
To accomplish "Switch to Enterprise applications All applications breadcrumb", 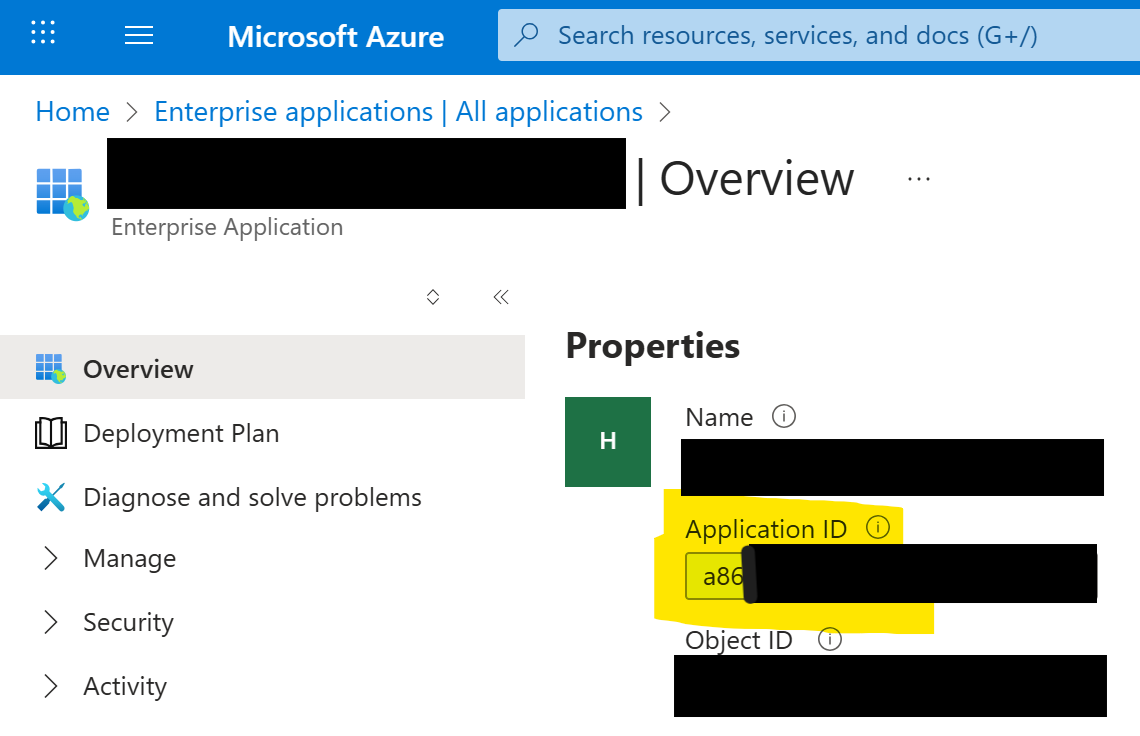I will click(x=398, y=111).
